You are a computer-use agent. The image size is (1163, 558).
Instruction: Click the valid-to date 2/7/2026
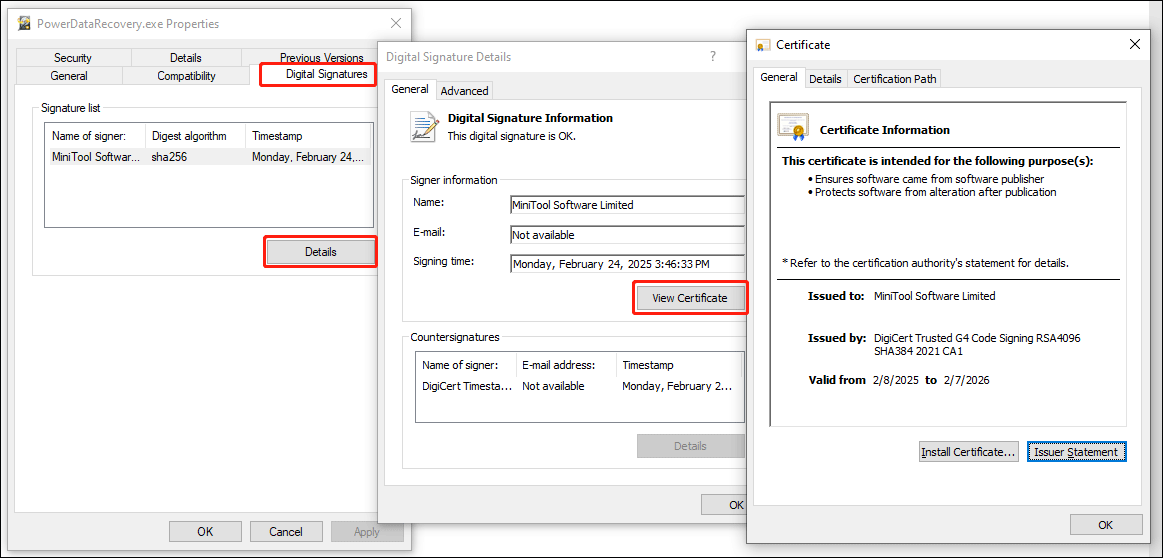tap(966, 380)
